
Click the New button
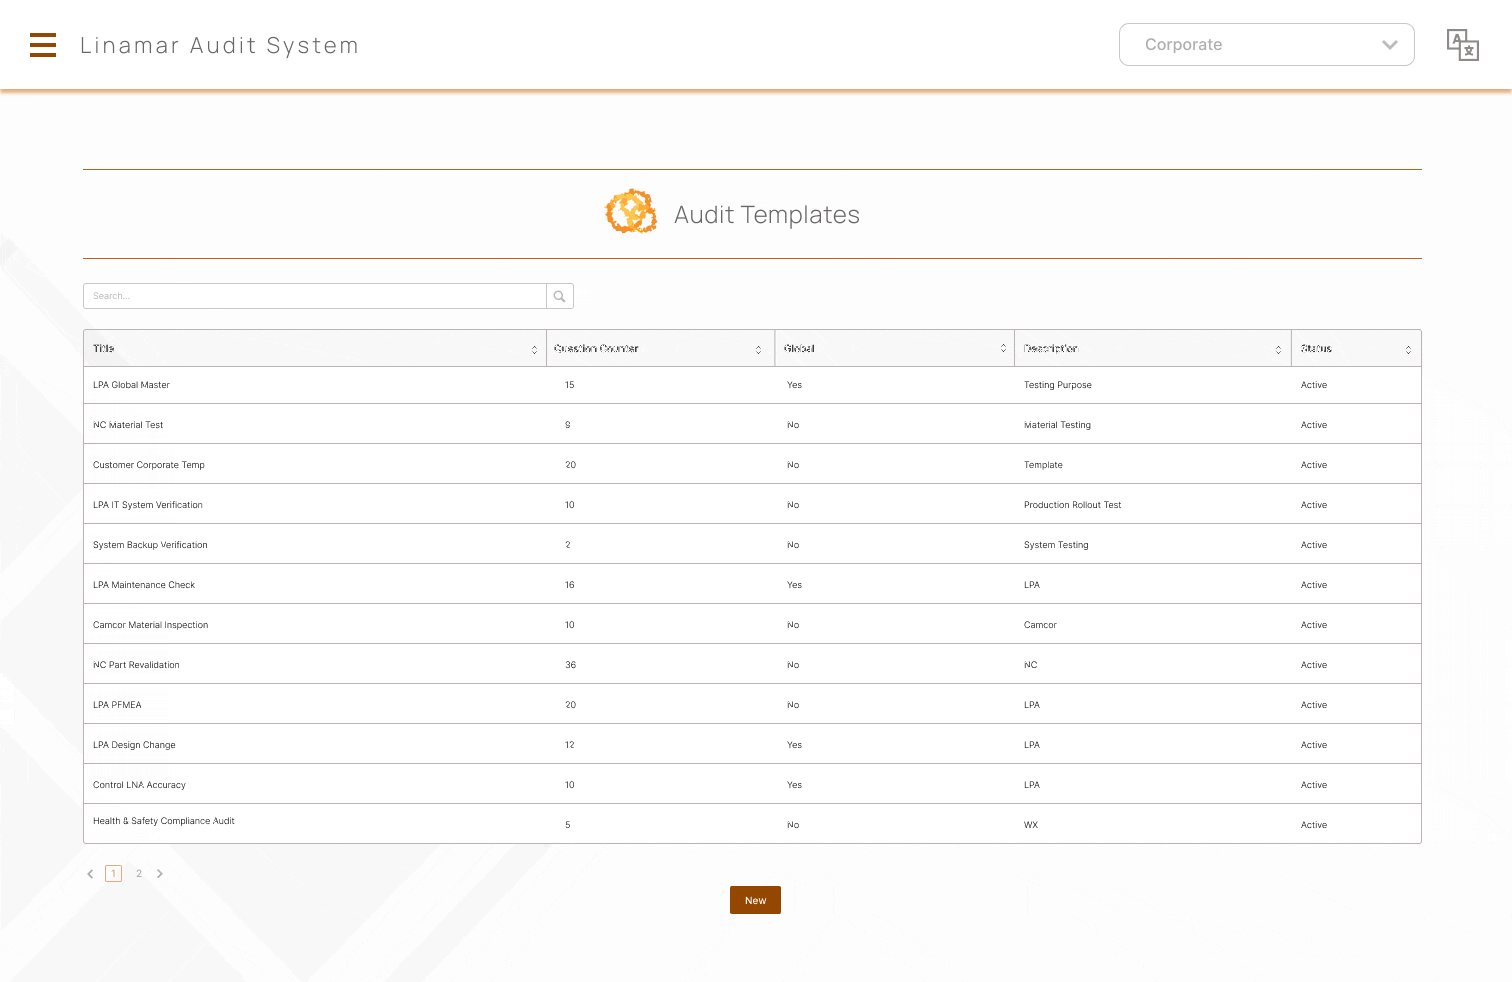coord(755,900)
